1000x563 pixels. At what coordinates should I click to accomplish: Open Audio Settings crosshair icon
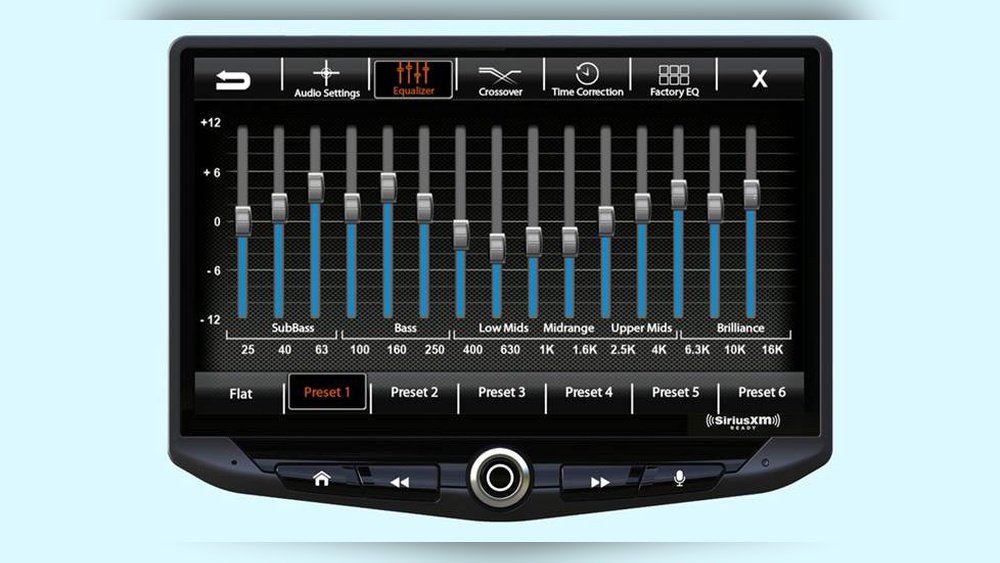[x=326, y=74]
